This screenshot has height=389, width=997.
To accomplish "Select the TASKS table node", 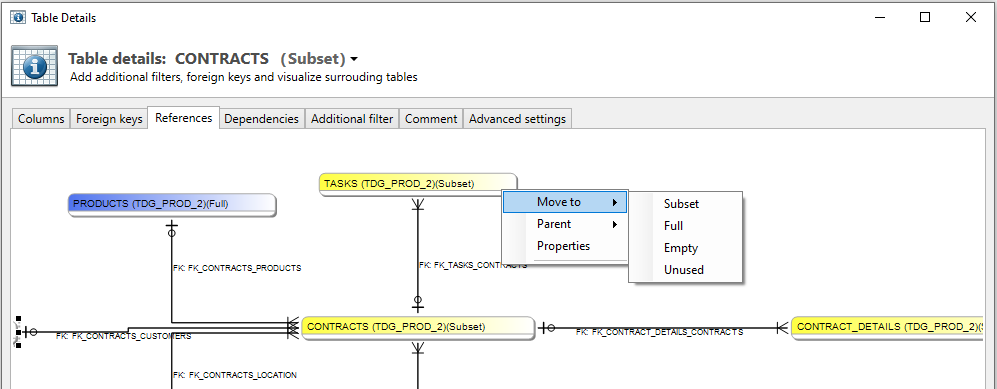I will (418, 184).
